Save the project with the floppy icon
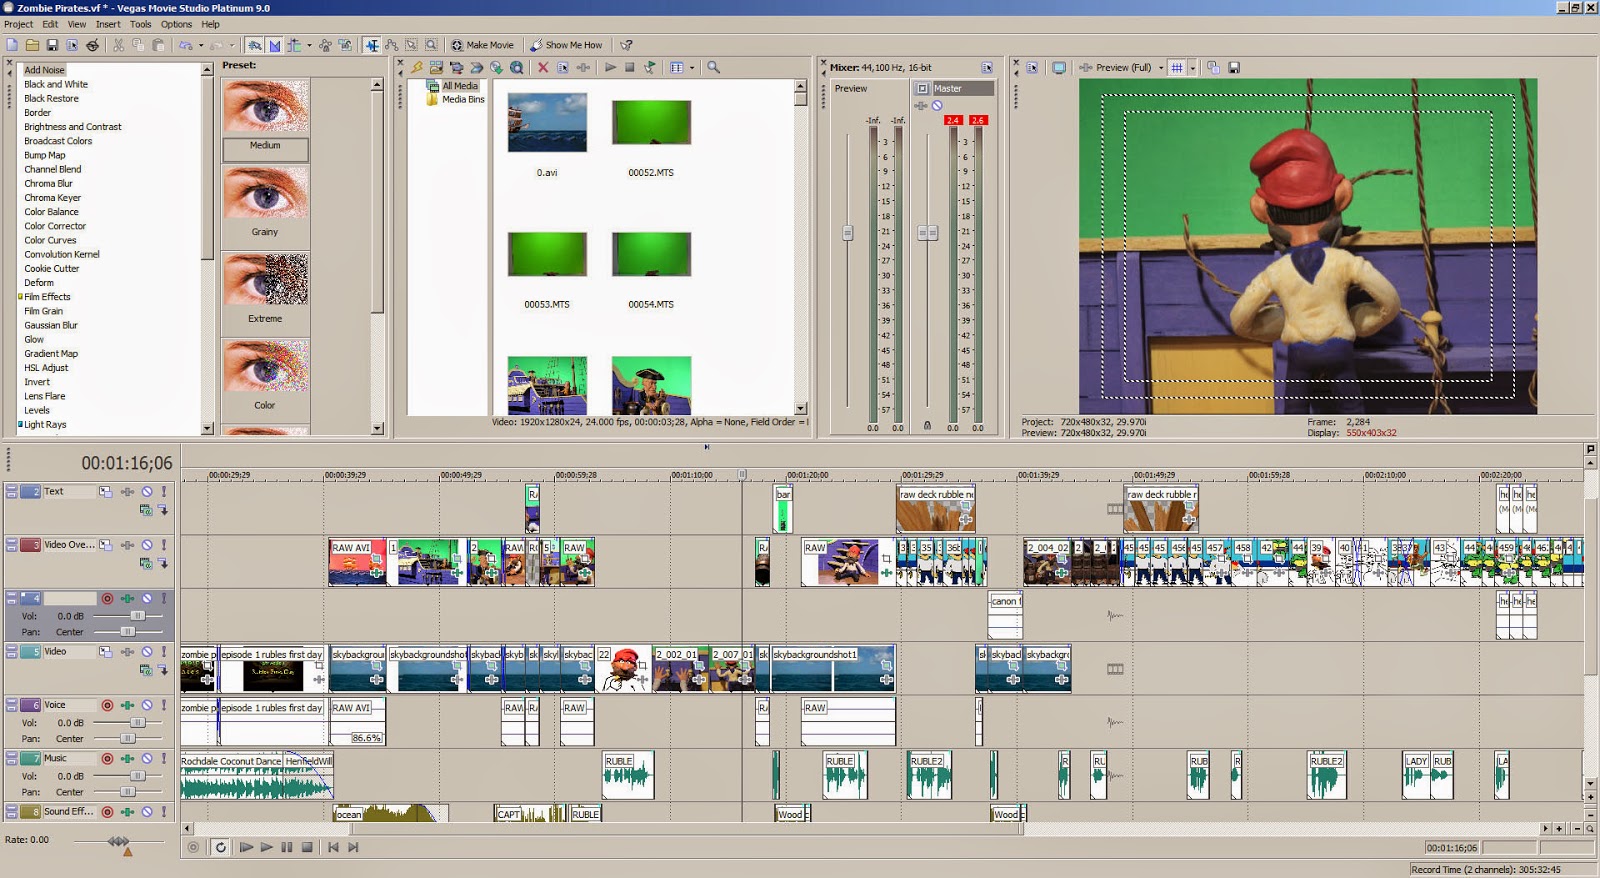 coord(52,45)
